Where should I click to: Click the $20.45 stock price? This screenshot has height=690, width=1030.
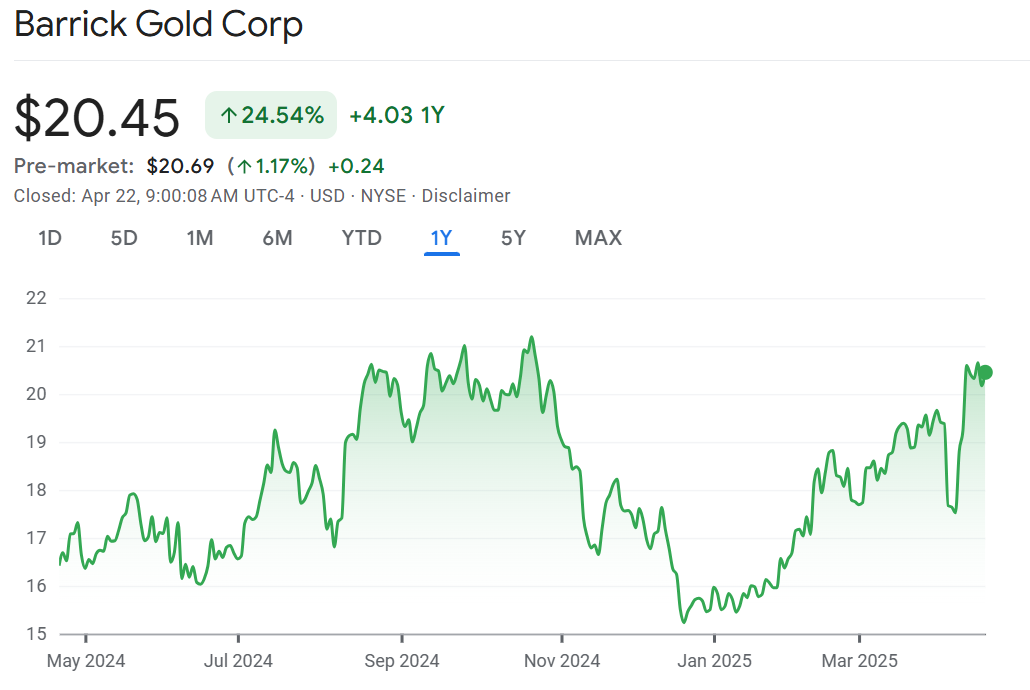click(97, 117)
